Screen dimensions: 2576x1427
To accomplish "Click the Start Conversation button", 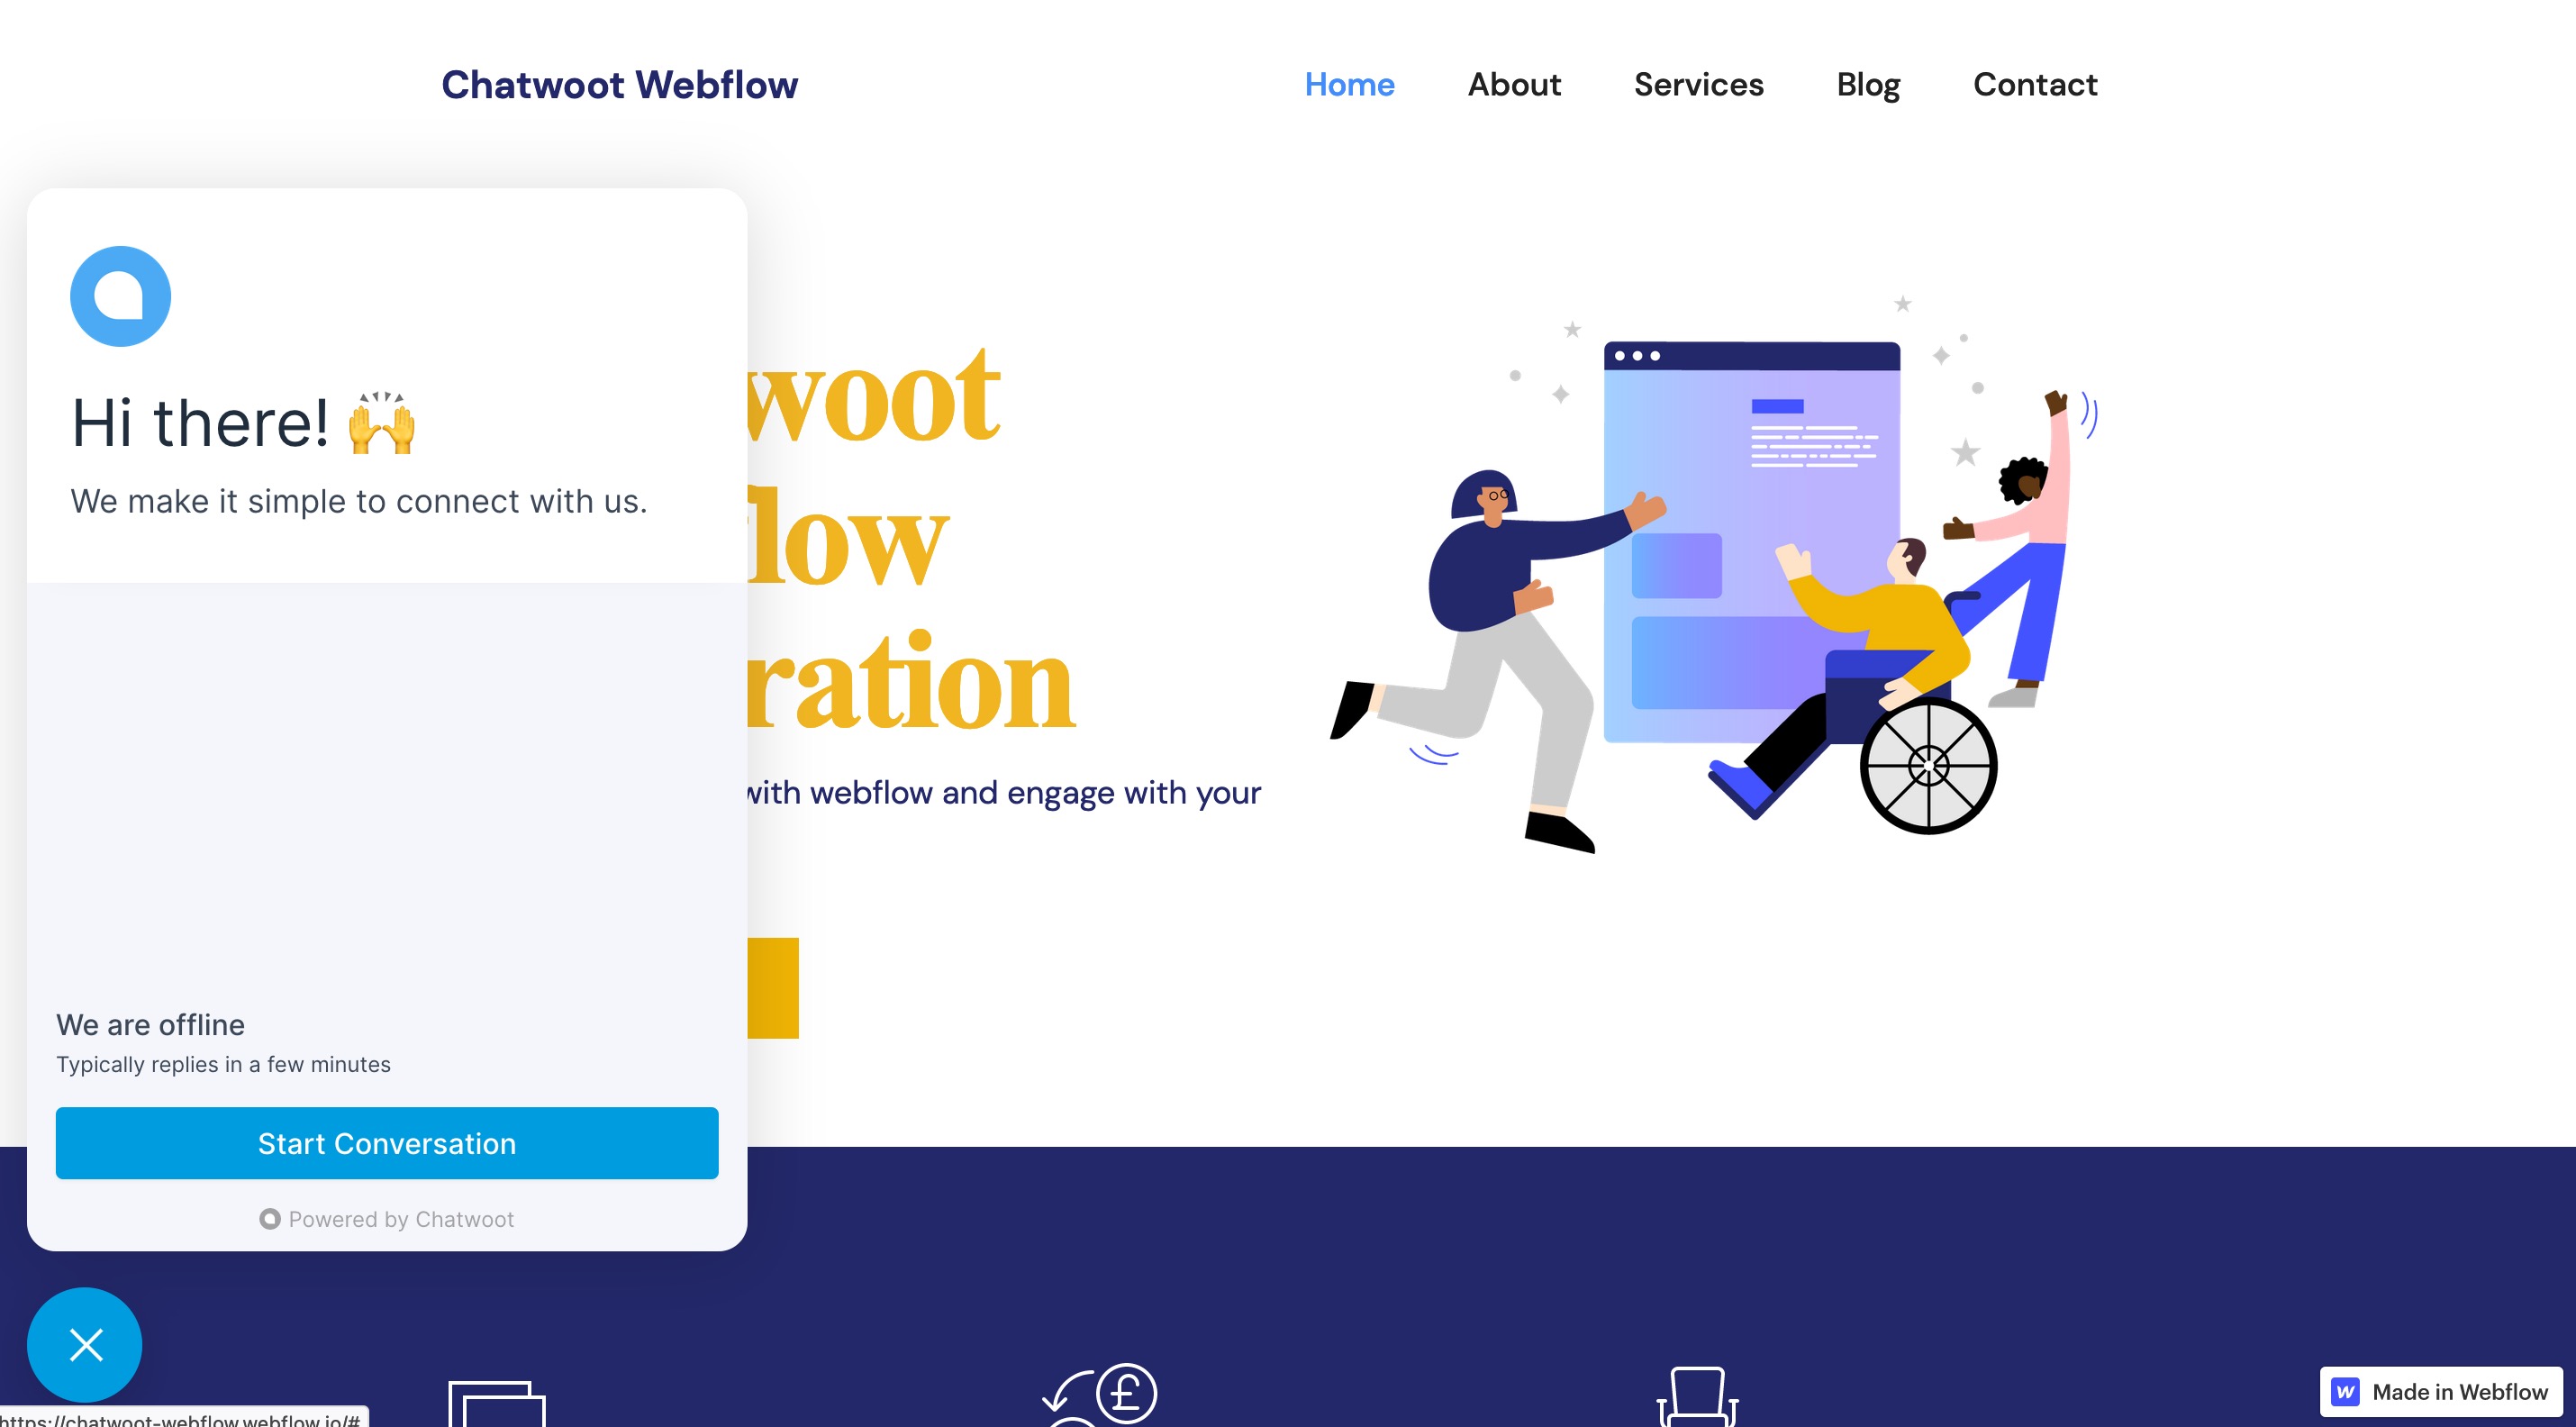I will click(386, 1142).
